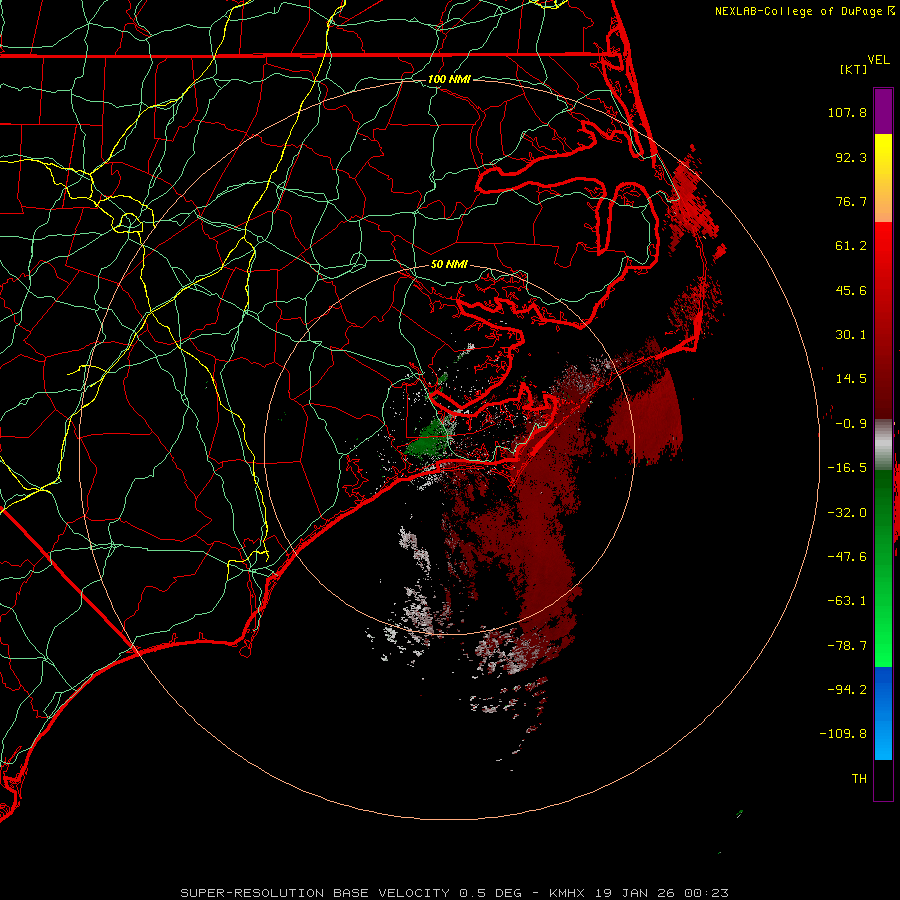Pick the yellow-orange segment of color bar
Screen dimensions: 900x900
click(x=883, y=178)
